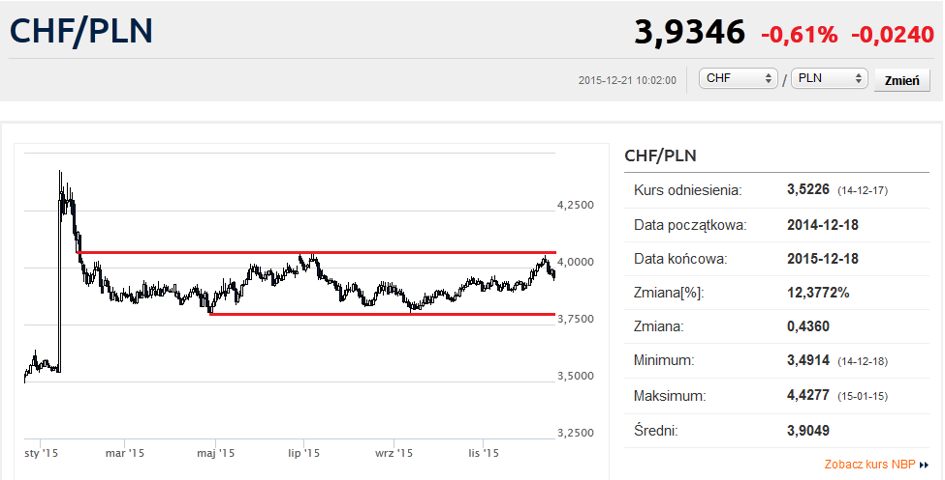
Task: Click the wrz '15 time axis label
Action: coord(394,453)
